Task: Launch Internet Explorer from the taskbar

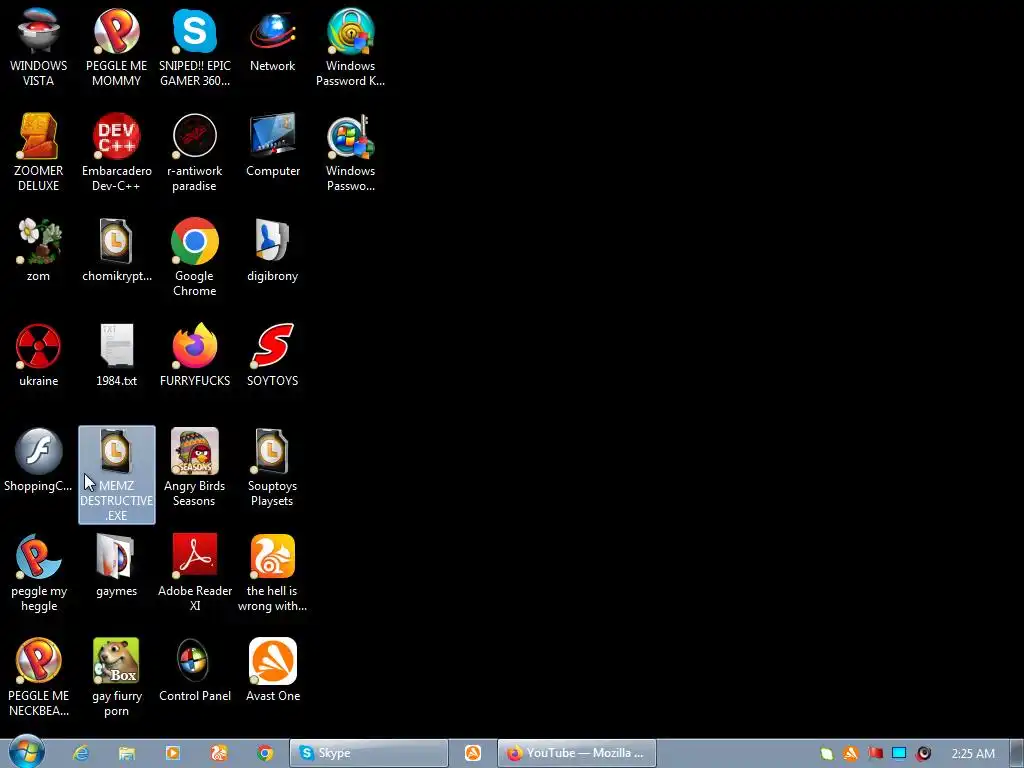Action: point(80,753)
